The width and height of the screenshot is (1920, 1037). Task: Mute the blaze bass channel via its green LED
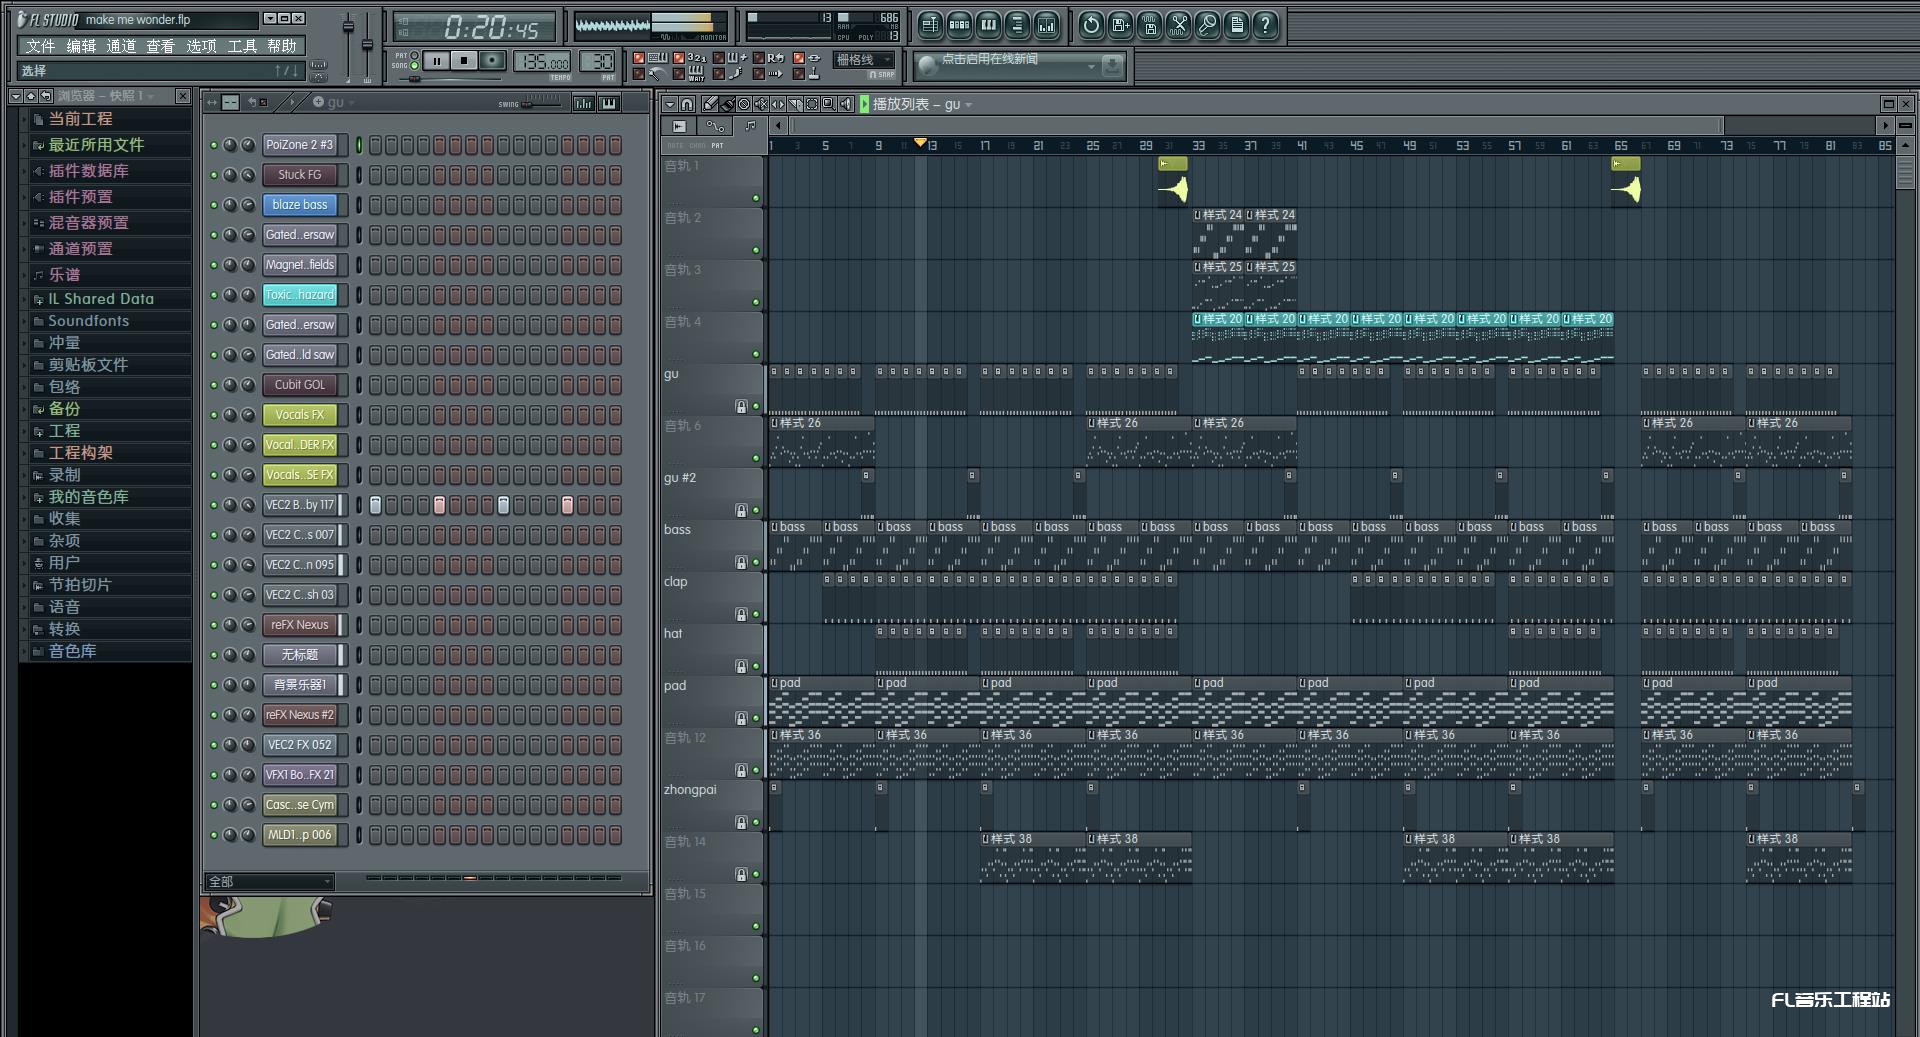point(213,205)
